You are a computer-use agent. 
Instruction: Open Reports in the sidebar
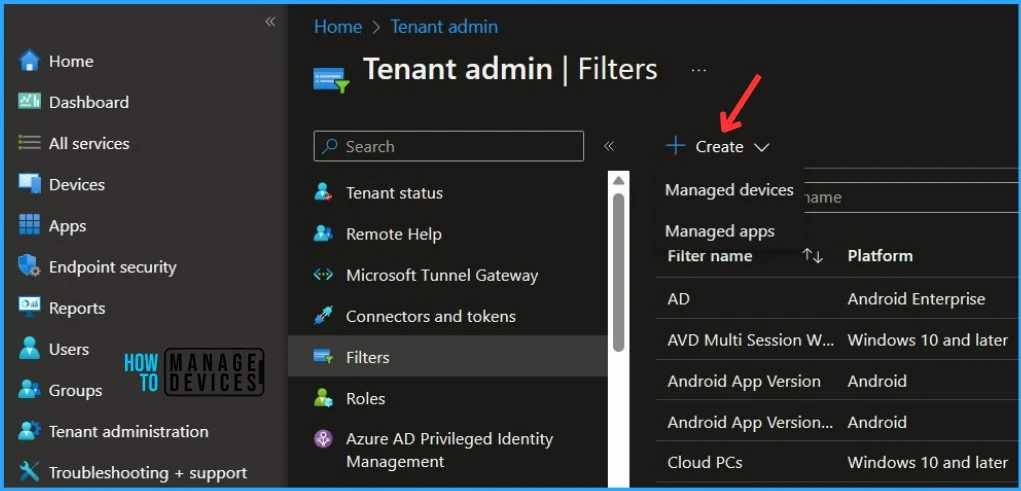pyautogui.click(x=77, y=308)
